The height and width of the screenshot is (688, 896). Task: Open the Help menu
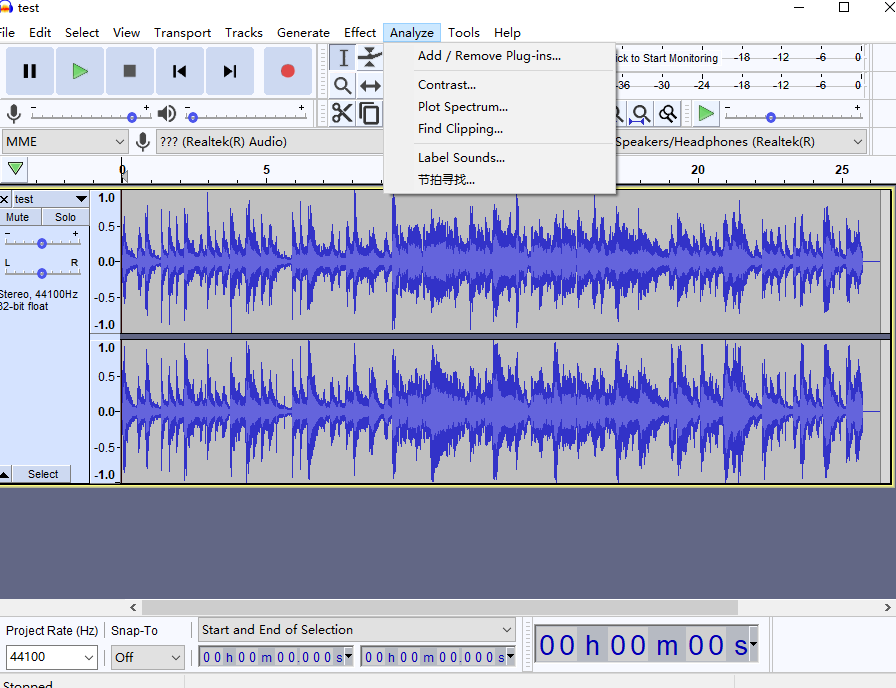507,33
